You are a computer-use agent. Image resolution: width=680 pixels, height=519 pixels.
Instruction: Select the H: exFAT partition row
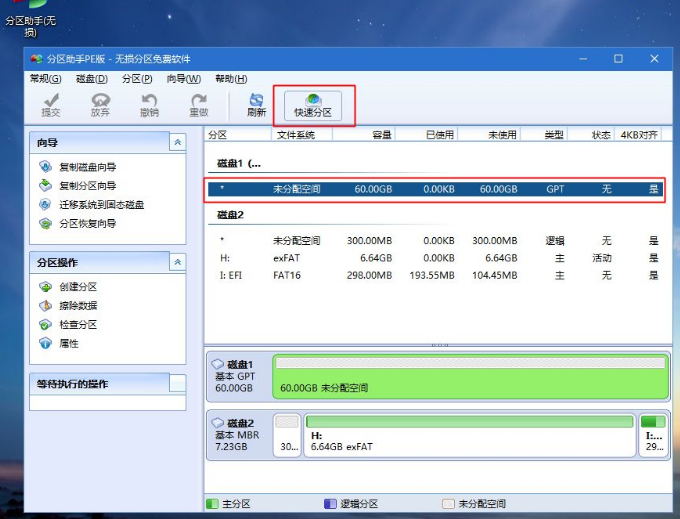(x=435, y=258)
